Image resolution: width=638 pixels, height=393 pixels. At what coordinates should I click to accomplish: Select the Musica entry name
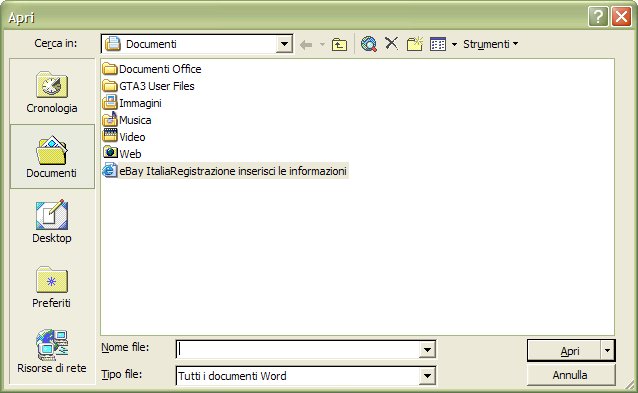(x=135, y=120)
